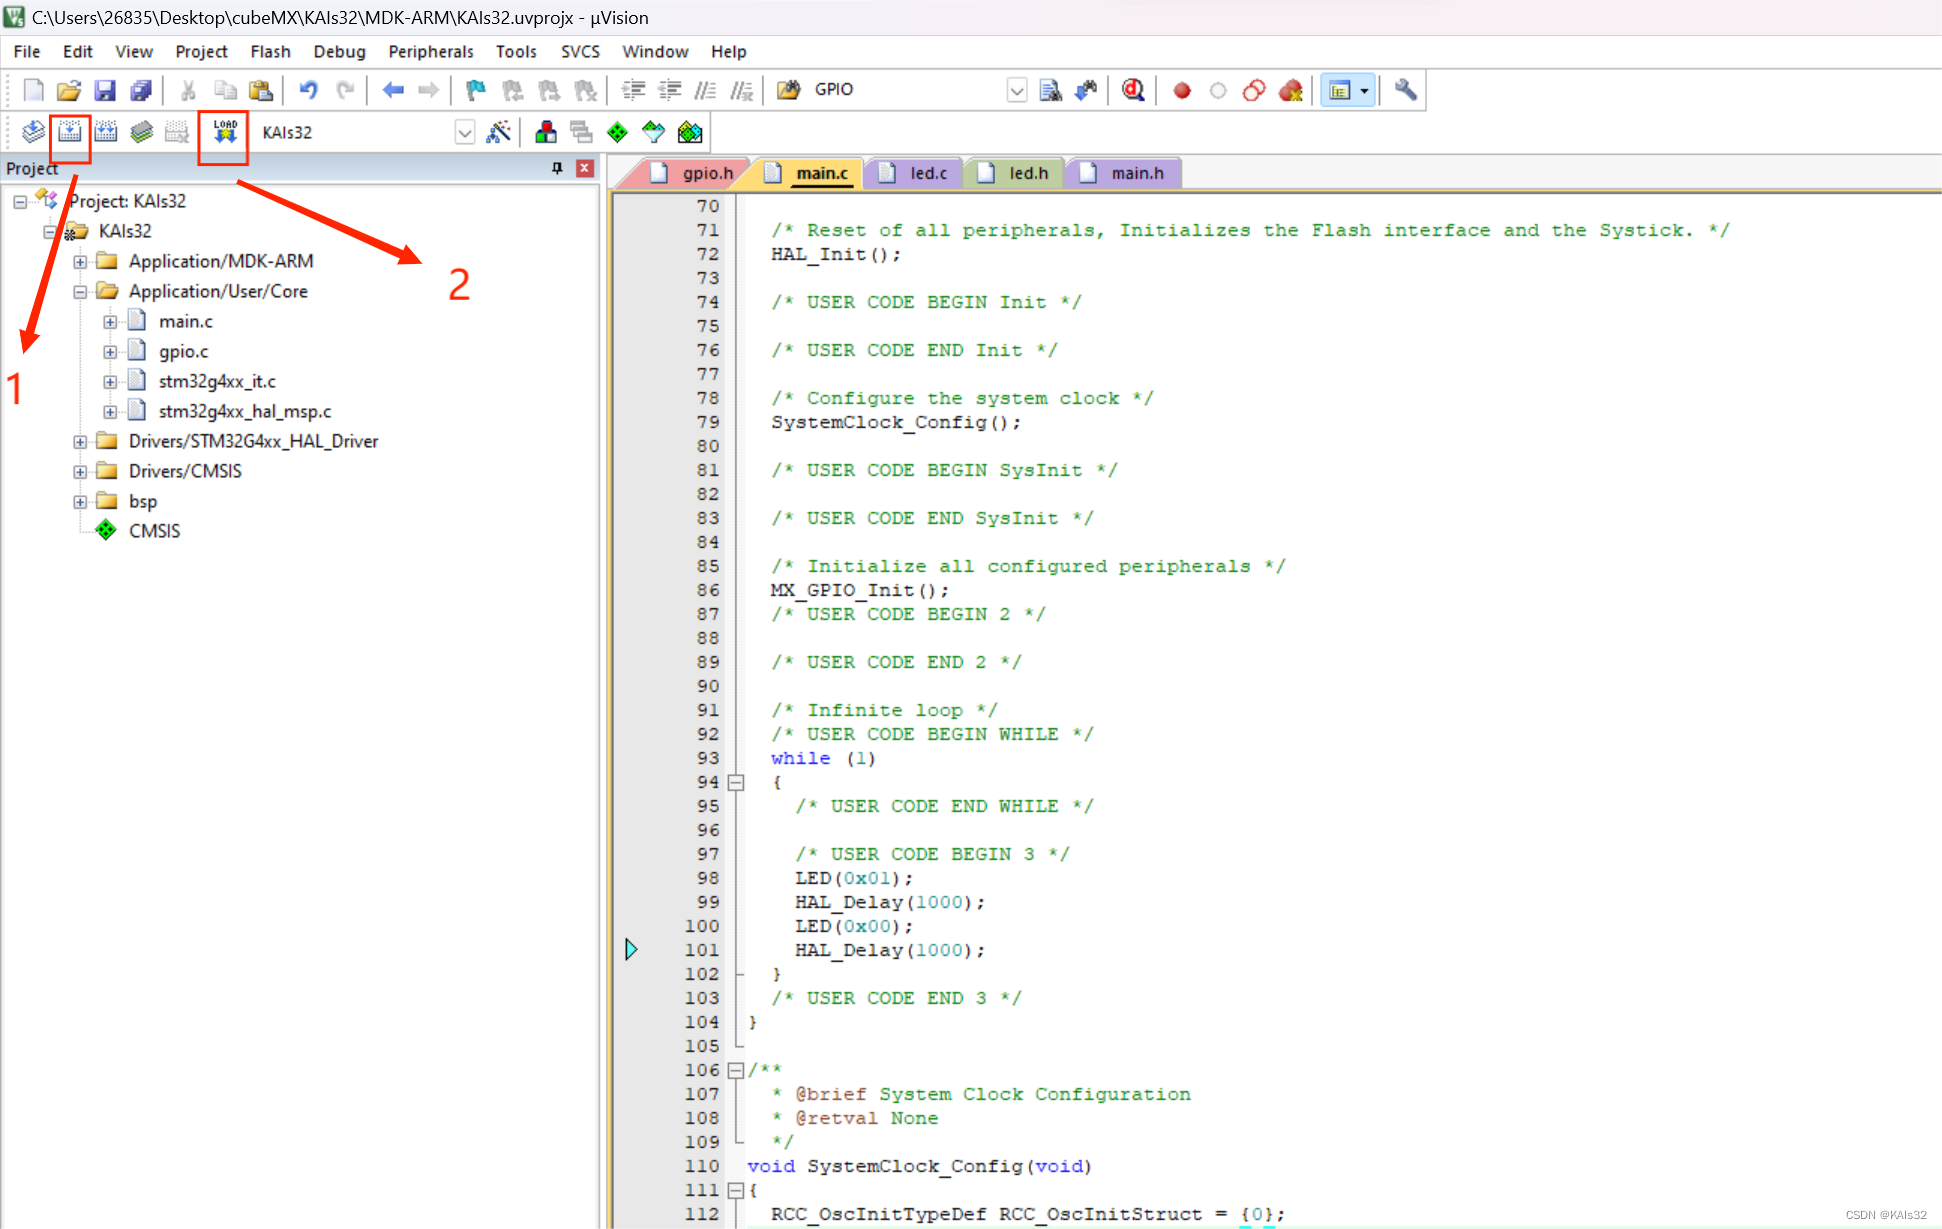Start the debug session with the magnifier d icon

click(x=1132, y=90)
